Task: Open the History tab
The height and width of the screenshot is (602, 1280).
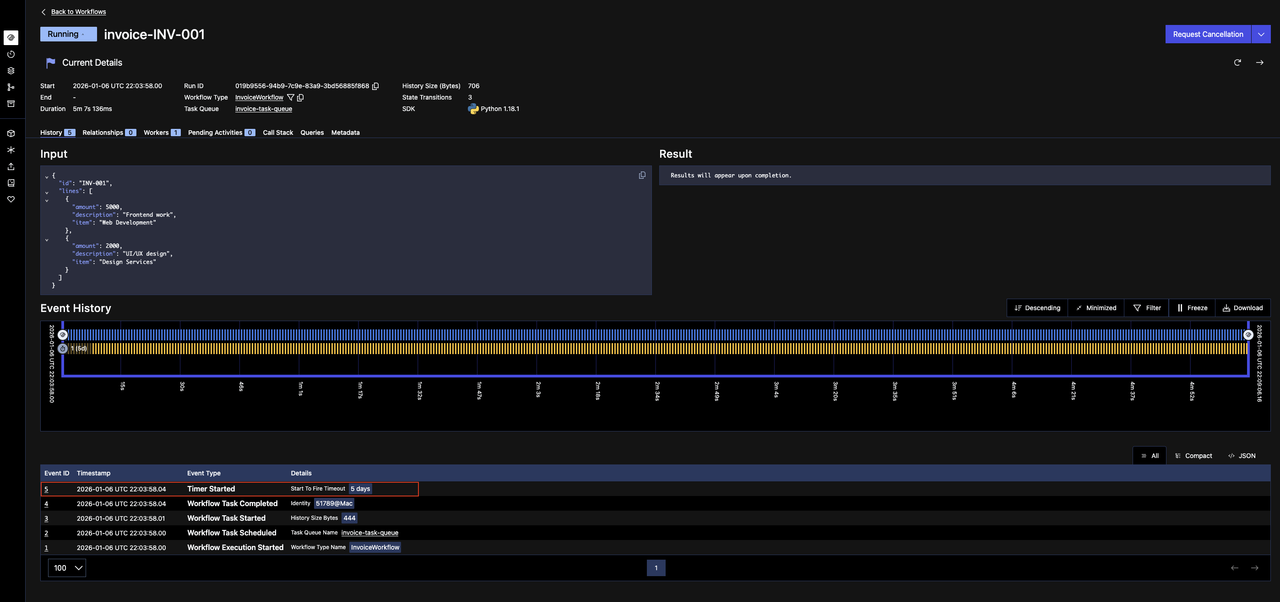Action: click(x=57, y=132)
